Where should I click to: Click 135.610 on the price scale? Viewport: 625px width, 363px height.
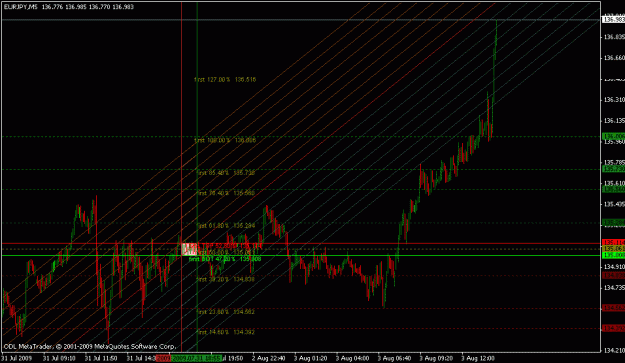tap(614, 183)
